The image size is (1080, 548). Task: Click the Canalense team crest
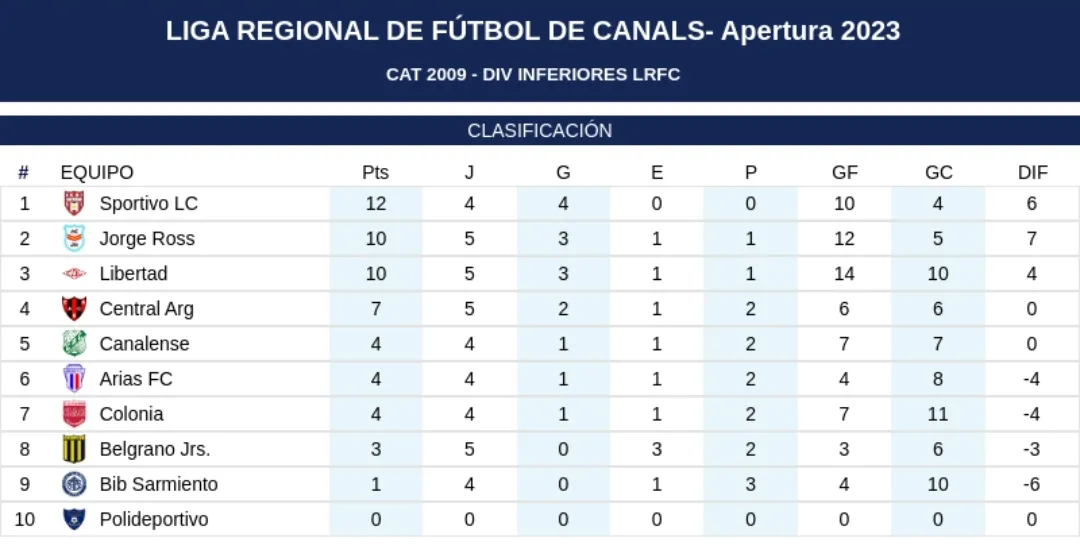coord(74,344)
